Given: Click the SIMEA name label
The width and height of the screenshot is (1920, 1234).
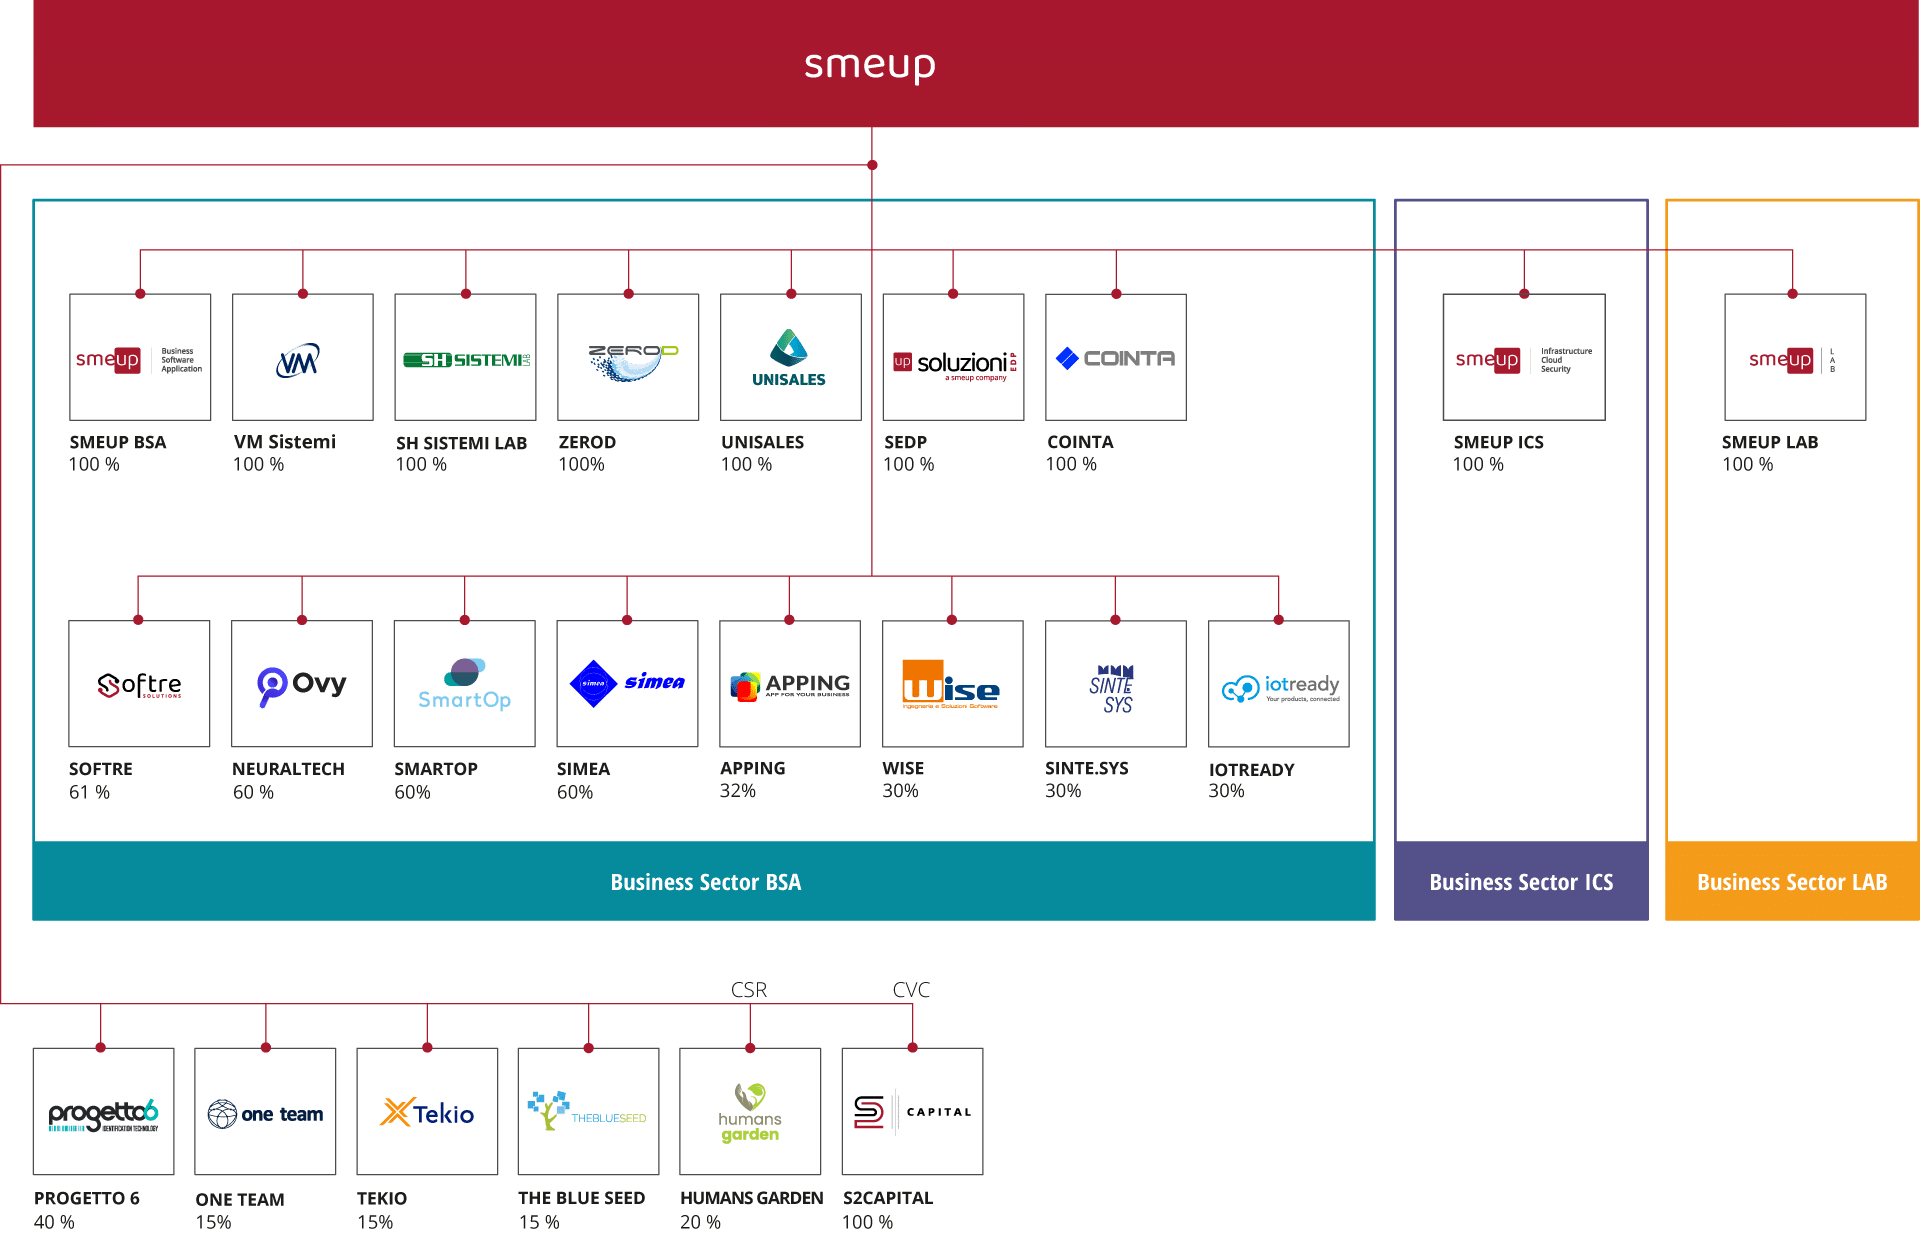Looking at the screenshot, I should pyautogui.click(x=583, y=769).
